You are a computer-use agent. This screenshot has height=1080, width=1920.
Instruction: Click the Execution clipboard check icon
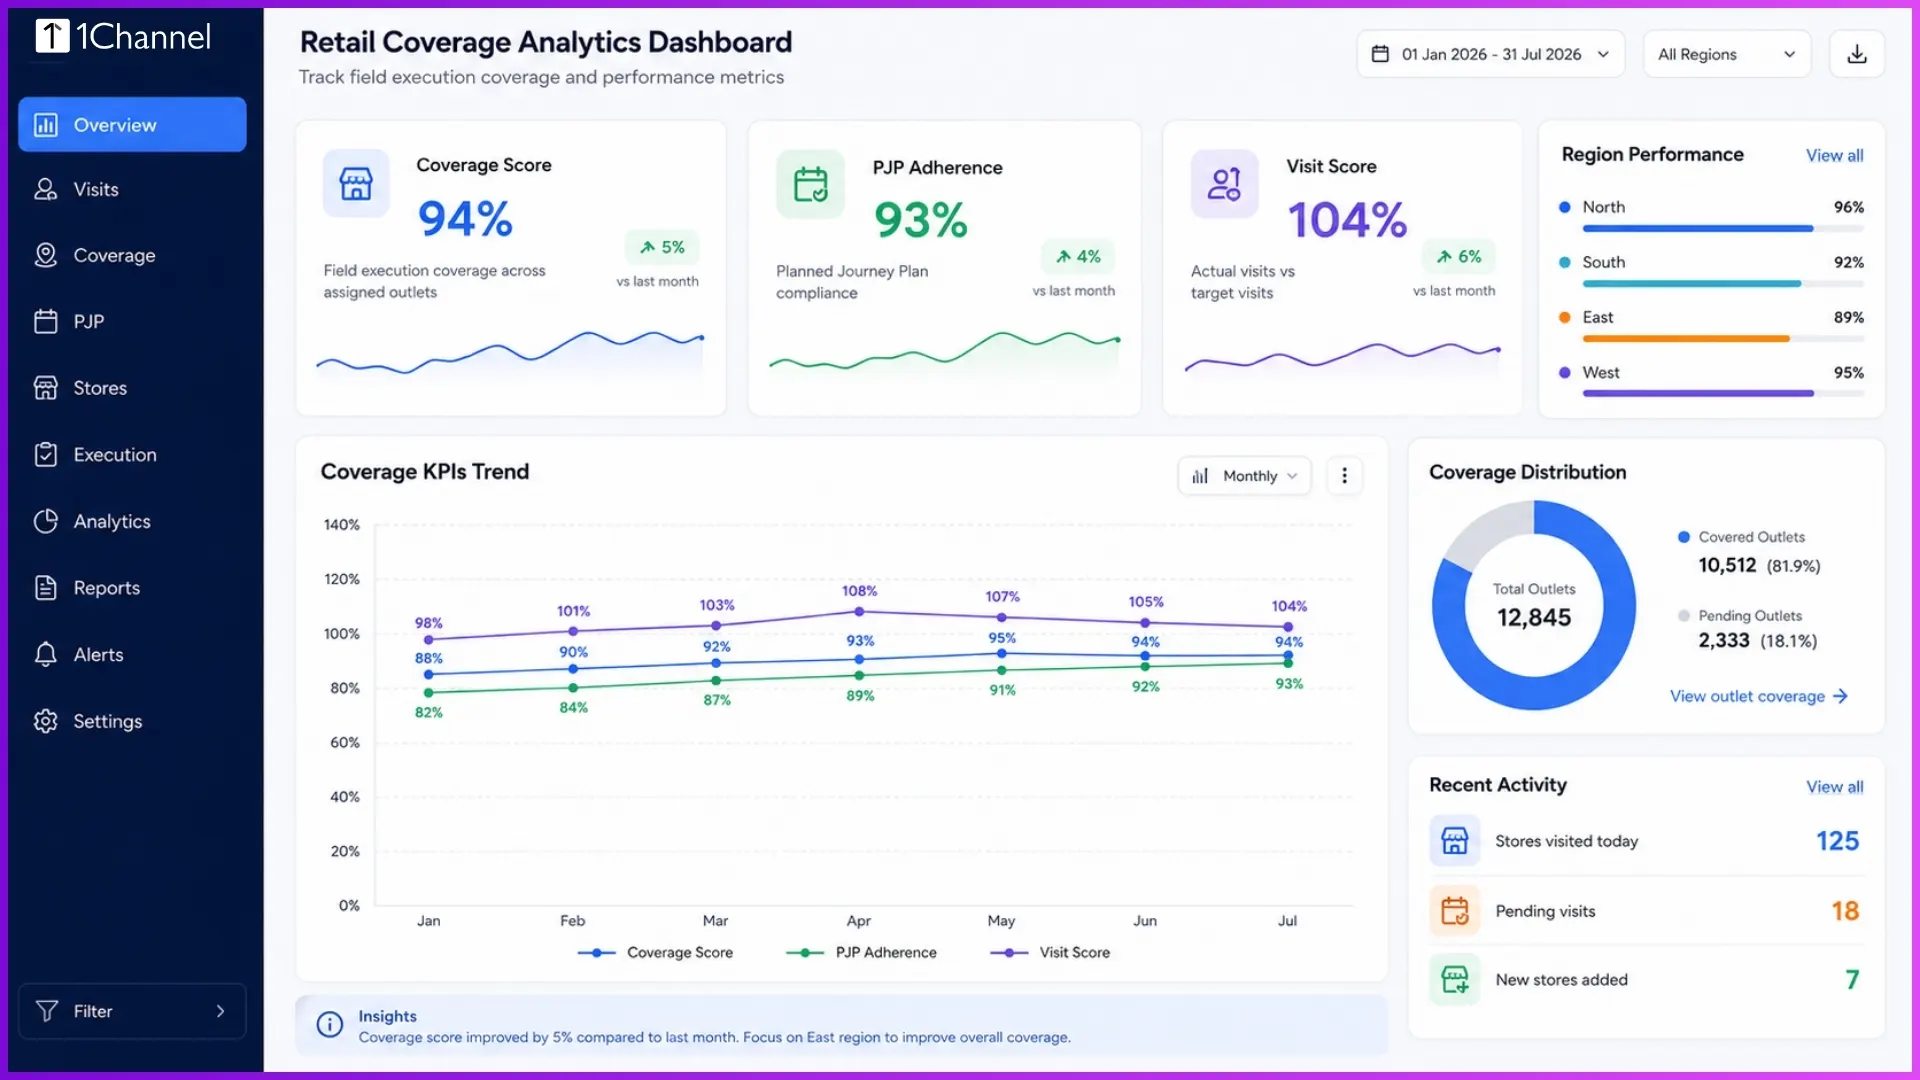pos(46,454)
